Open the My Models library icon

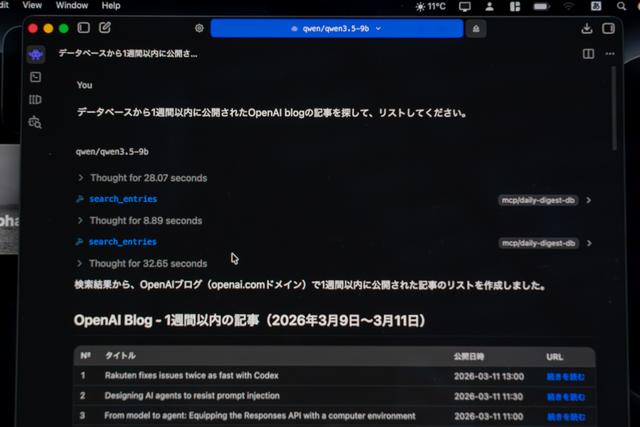click(x=36, y=100)
